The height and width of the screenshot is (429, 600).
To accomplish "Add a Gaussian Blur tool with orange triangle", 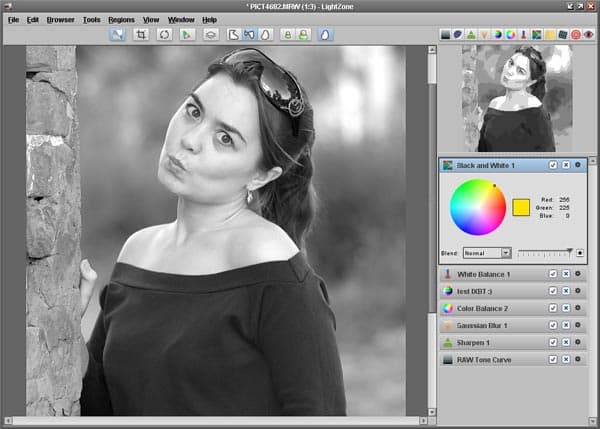I will [484, 35].
